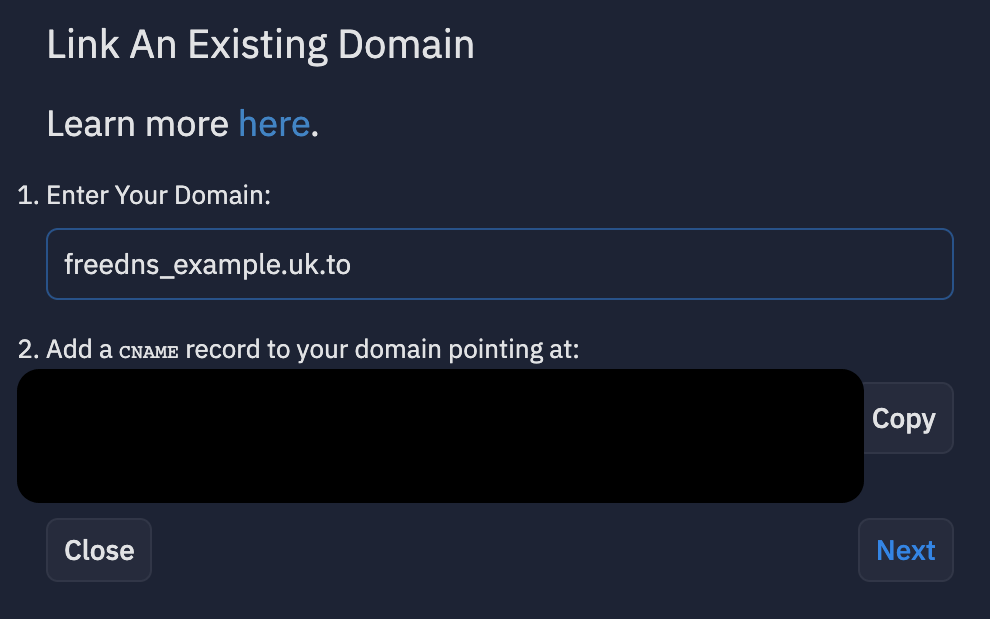Click the "Learn more" text

pos(138,124)
